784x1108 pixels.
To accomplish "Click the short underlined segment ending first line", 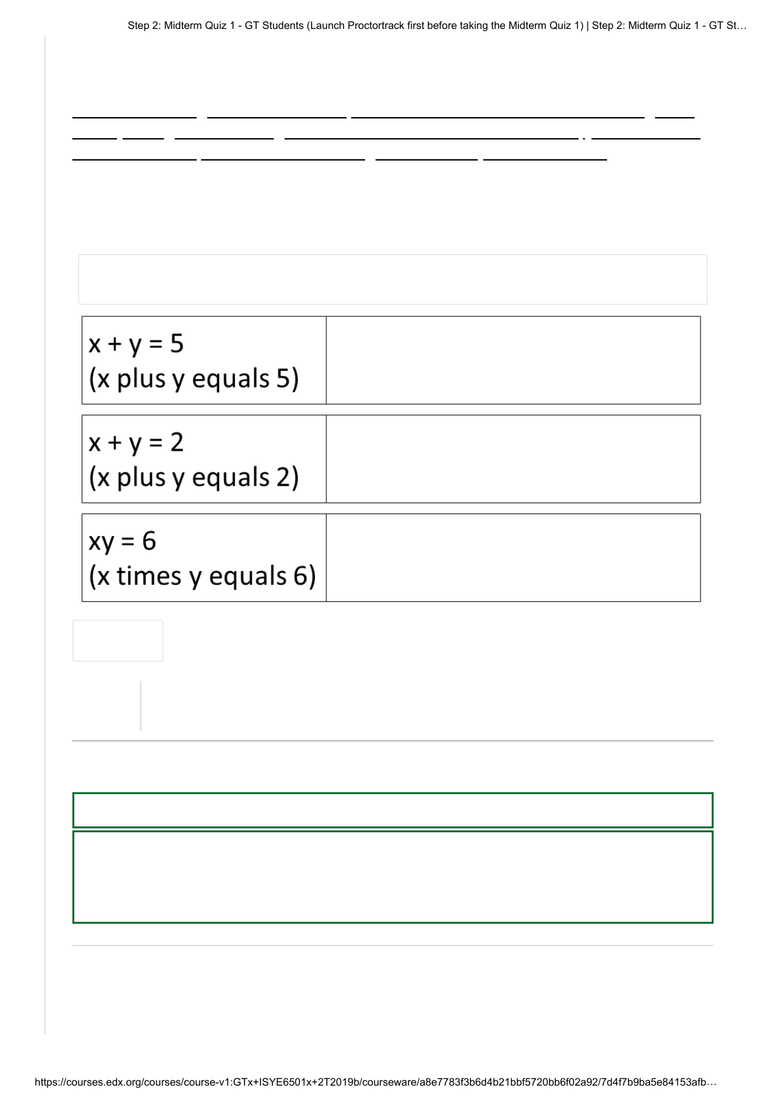I will pyautogui.click(x=674, y=117).
